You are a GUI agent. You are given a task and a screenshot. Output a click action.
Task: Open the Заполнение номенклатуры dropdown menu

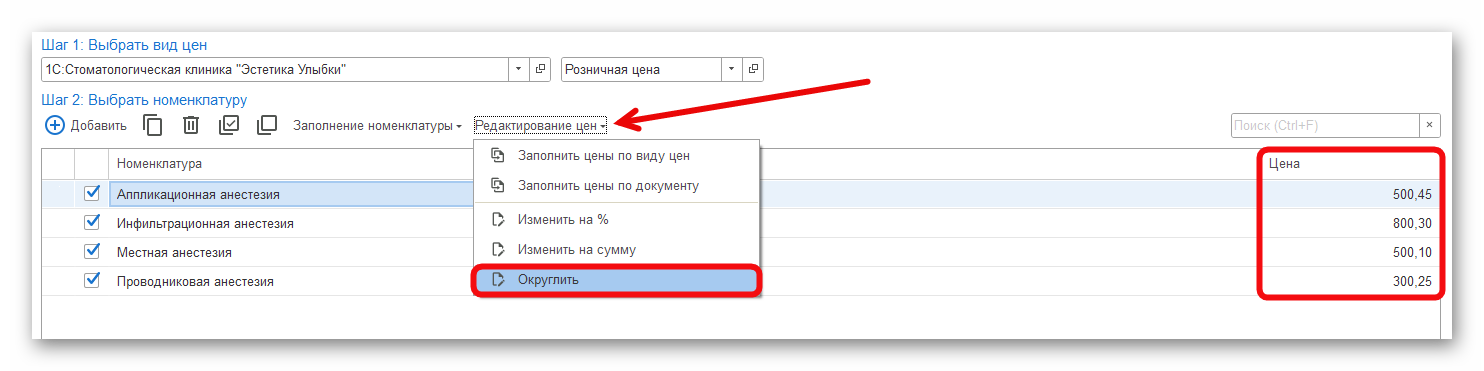pos(377,126)
